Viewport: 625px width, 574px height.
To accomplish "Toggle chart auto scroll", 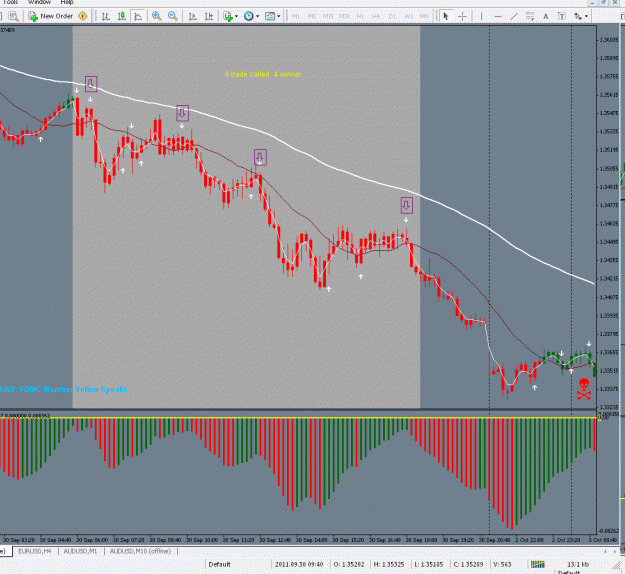I will pyautogui.click(x=193, y=16).
